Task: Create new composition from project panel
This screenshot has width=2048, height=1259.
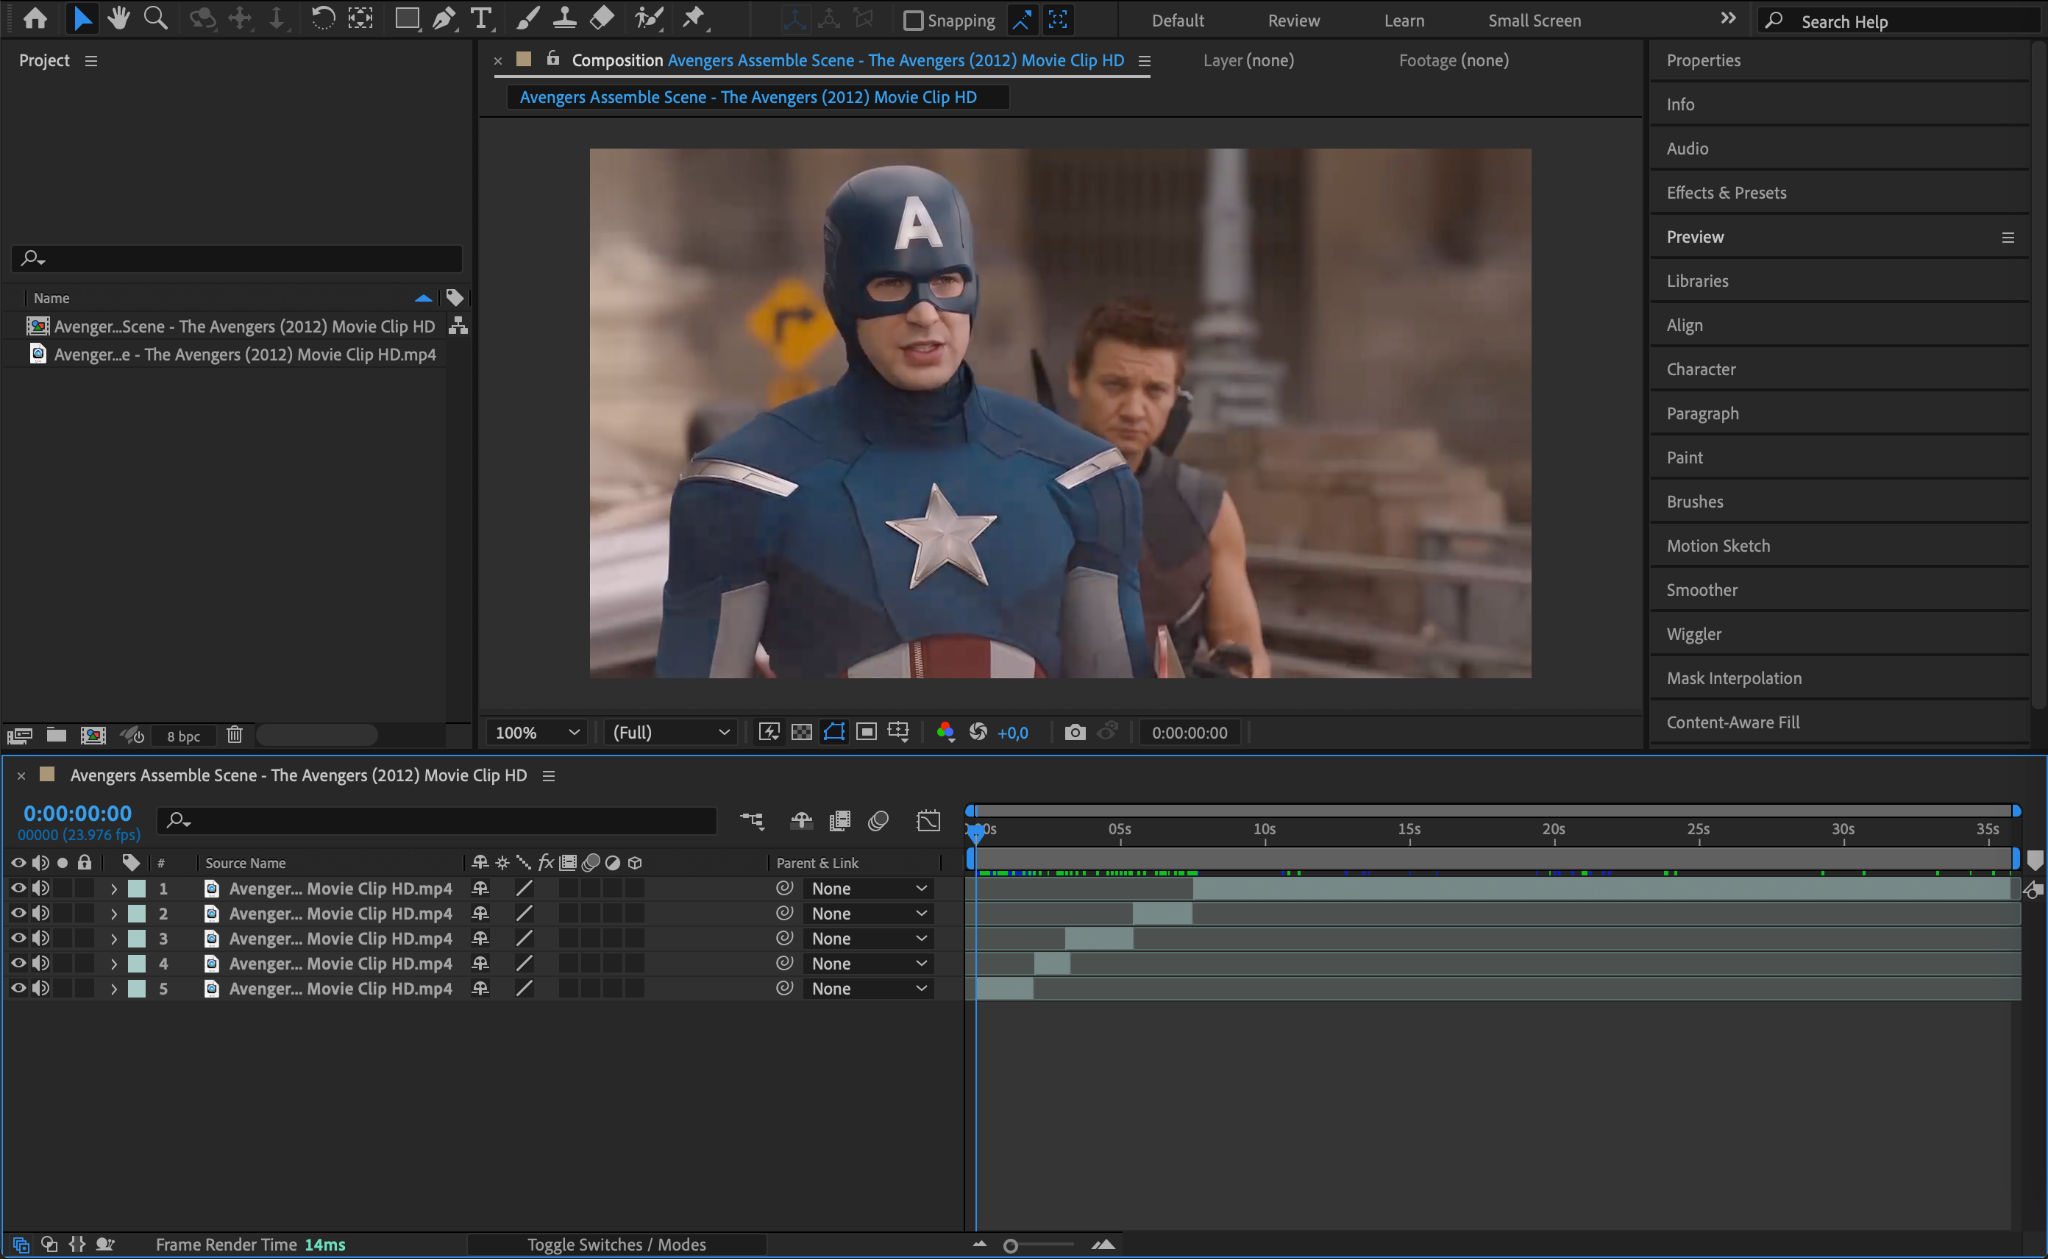Action: point(93,735)
